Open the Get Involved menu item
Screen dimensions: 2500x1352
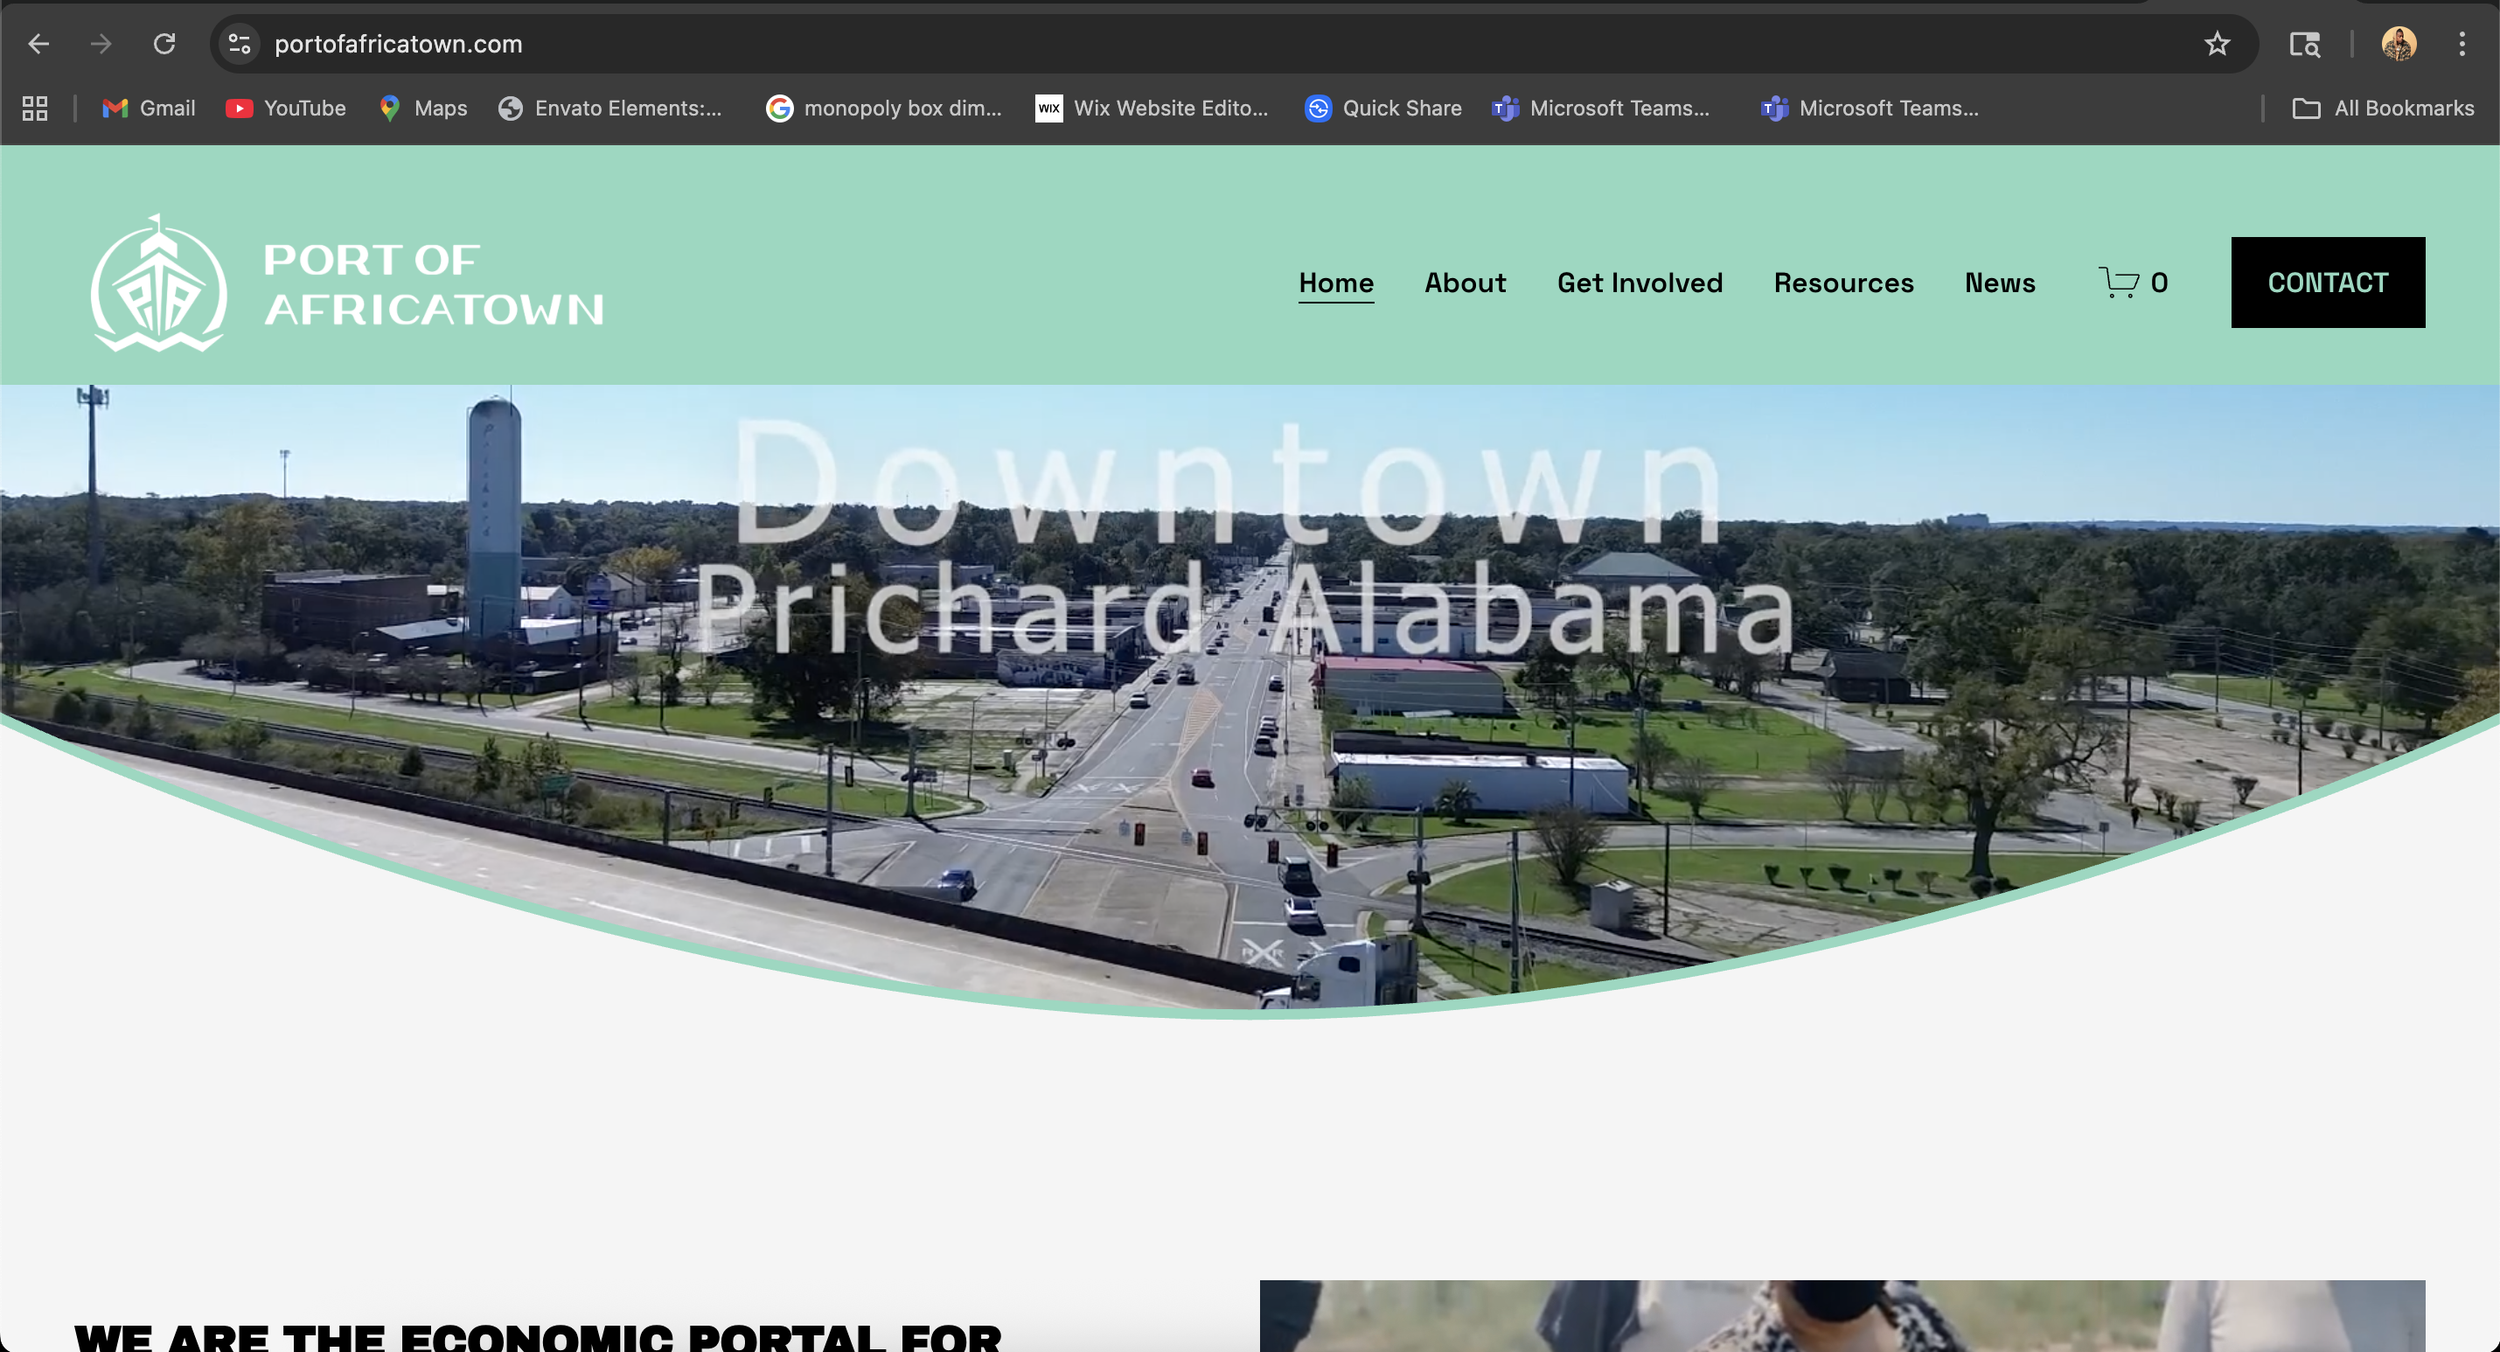point(1639,283)
